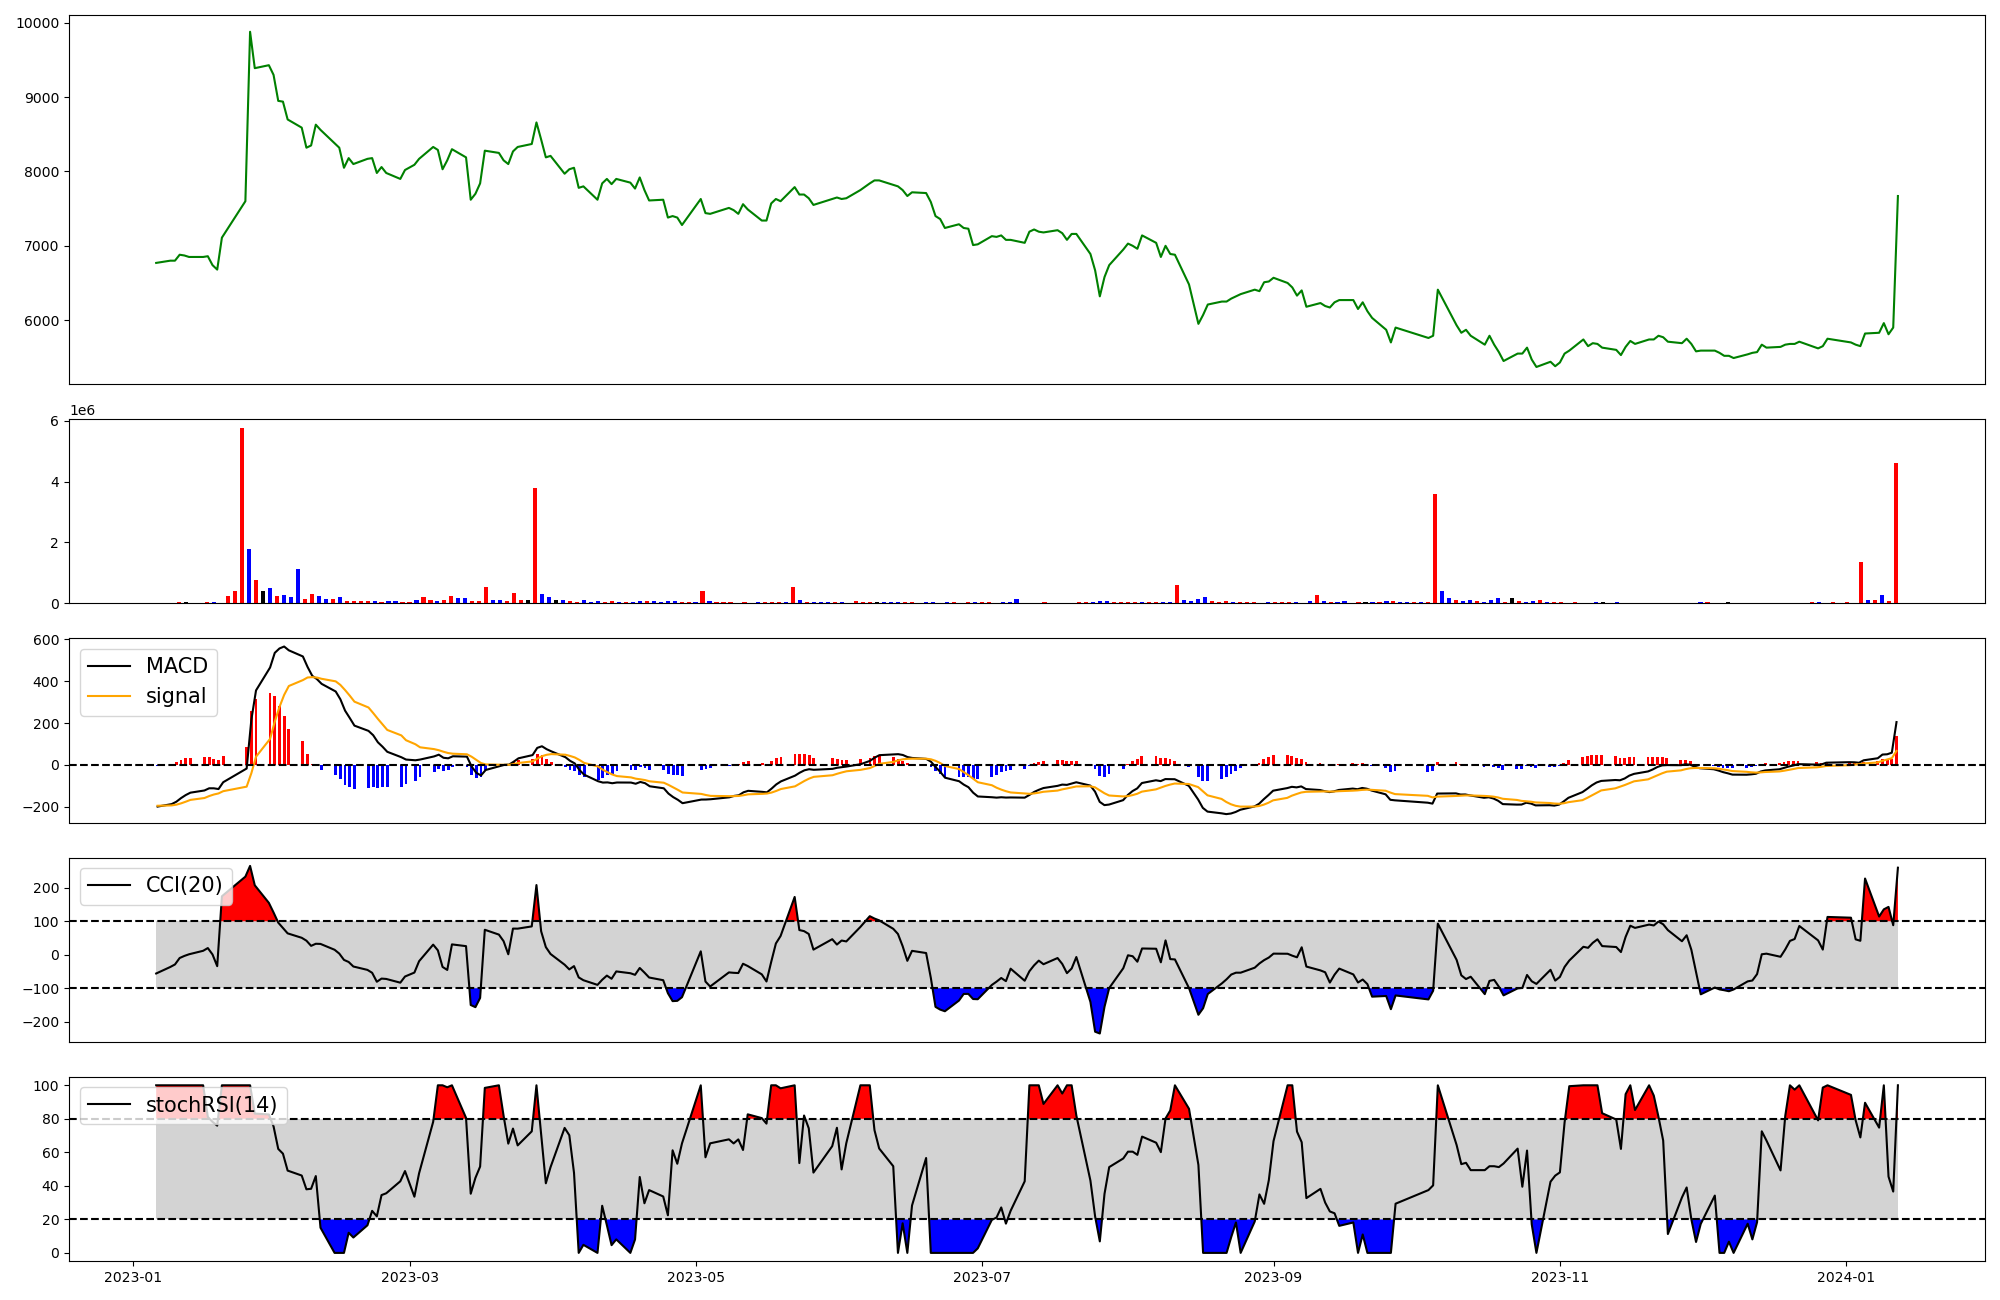Viewport: 2000px width, 1300px height.
Task: Click the 600 label on MACD axis
Action: [47, 640]
